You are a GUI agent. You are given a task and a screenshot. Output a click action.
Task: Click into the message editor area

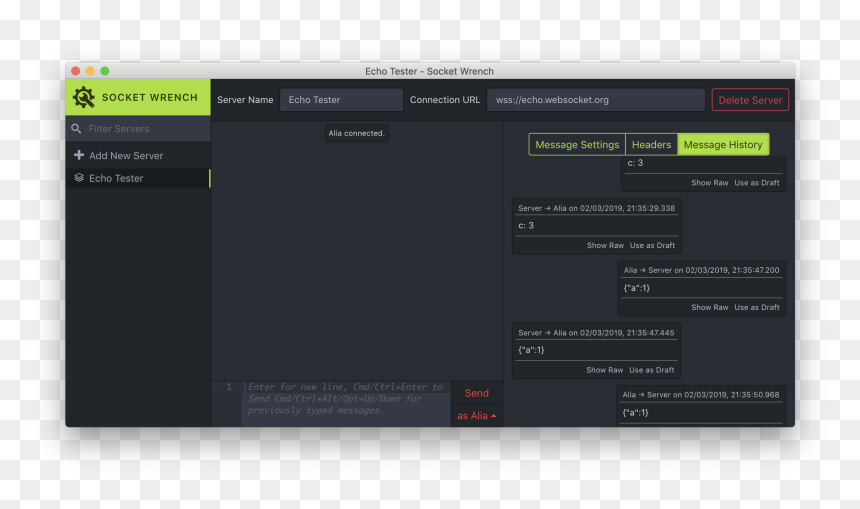click(346, 404)
